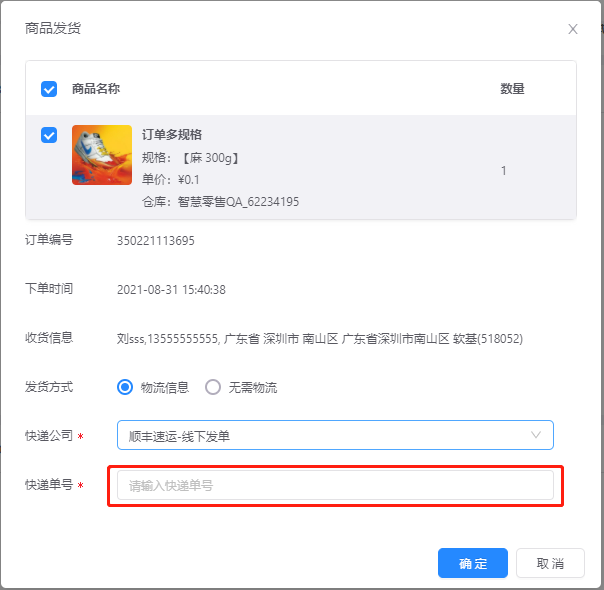This screenshot has height=590, width=604.
Task: Click the 收货信息 recipient address text
Action: (320, 339)
